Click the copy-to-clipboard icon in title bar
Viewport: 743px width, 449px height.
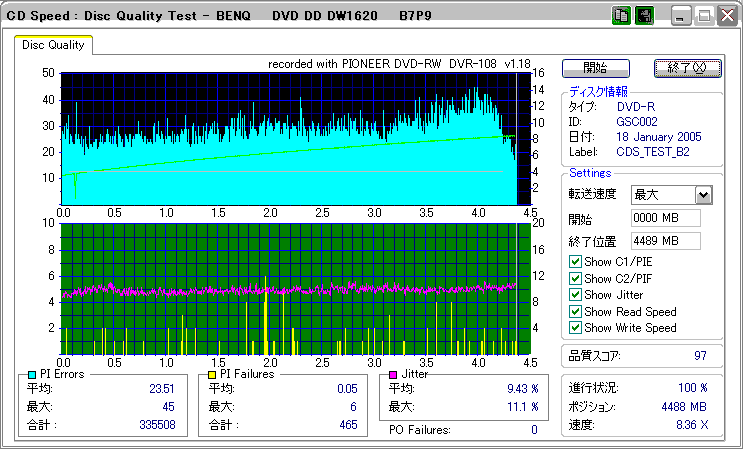(x=620, y=17)
